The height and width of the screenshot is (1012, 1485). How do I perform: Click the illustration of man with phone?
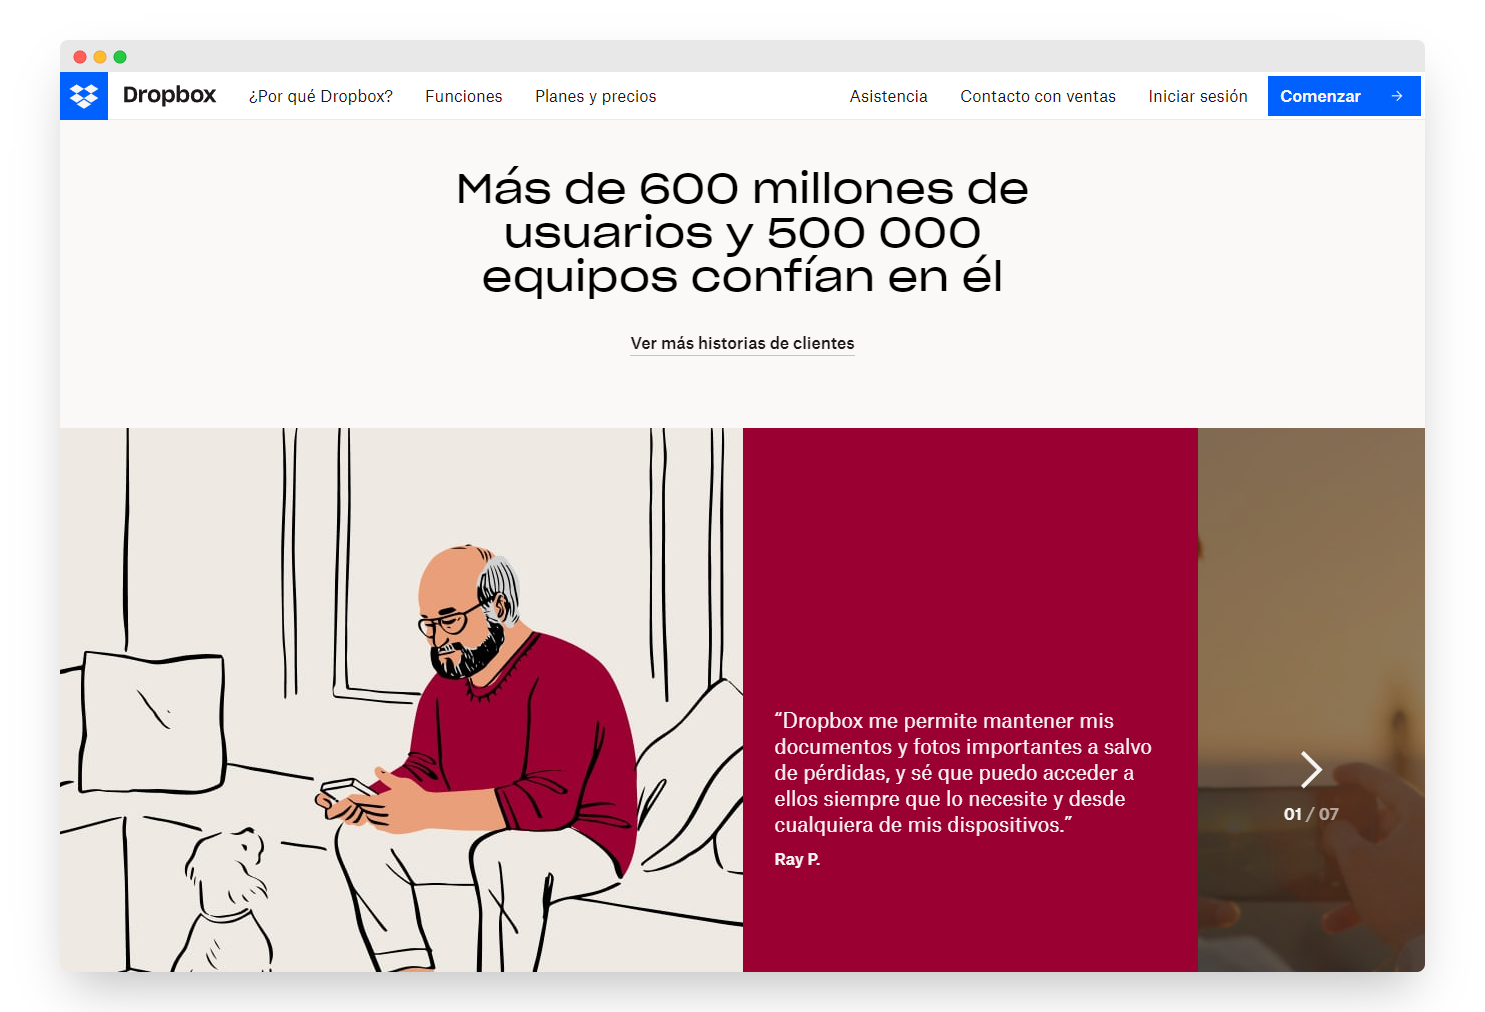(x=401, y=700)
